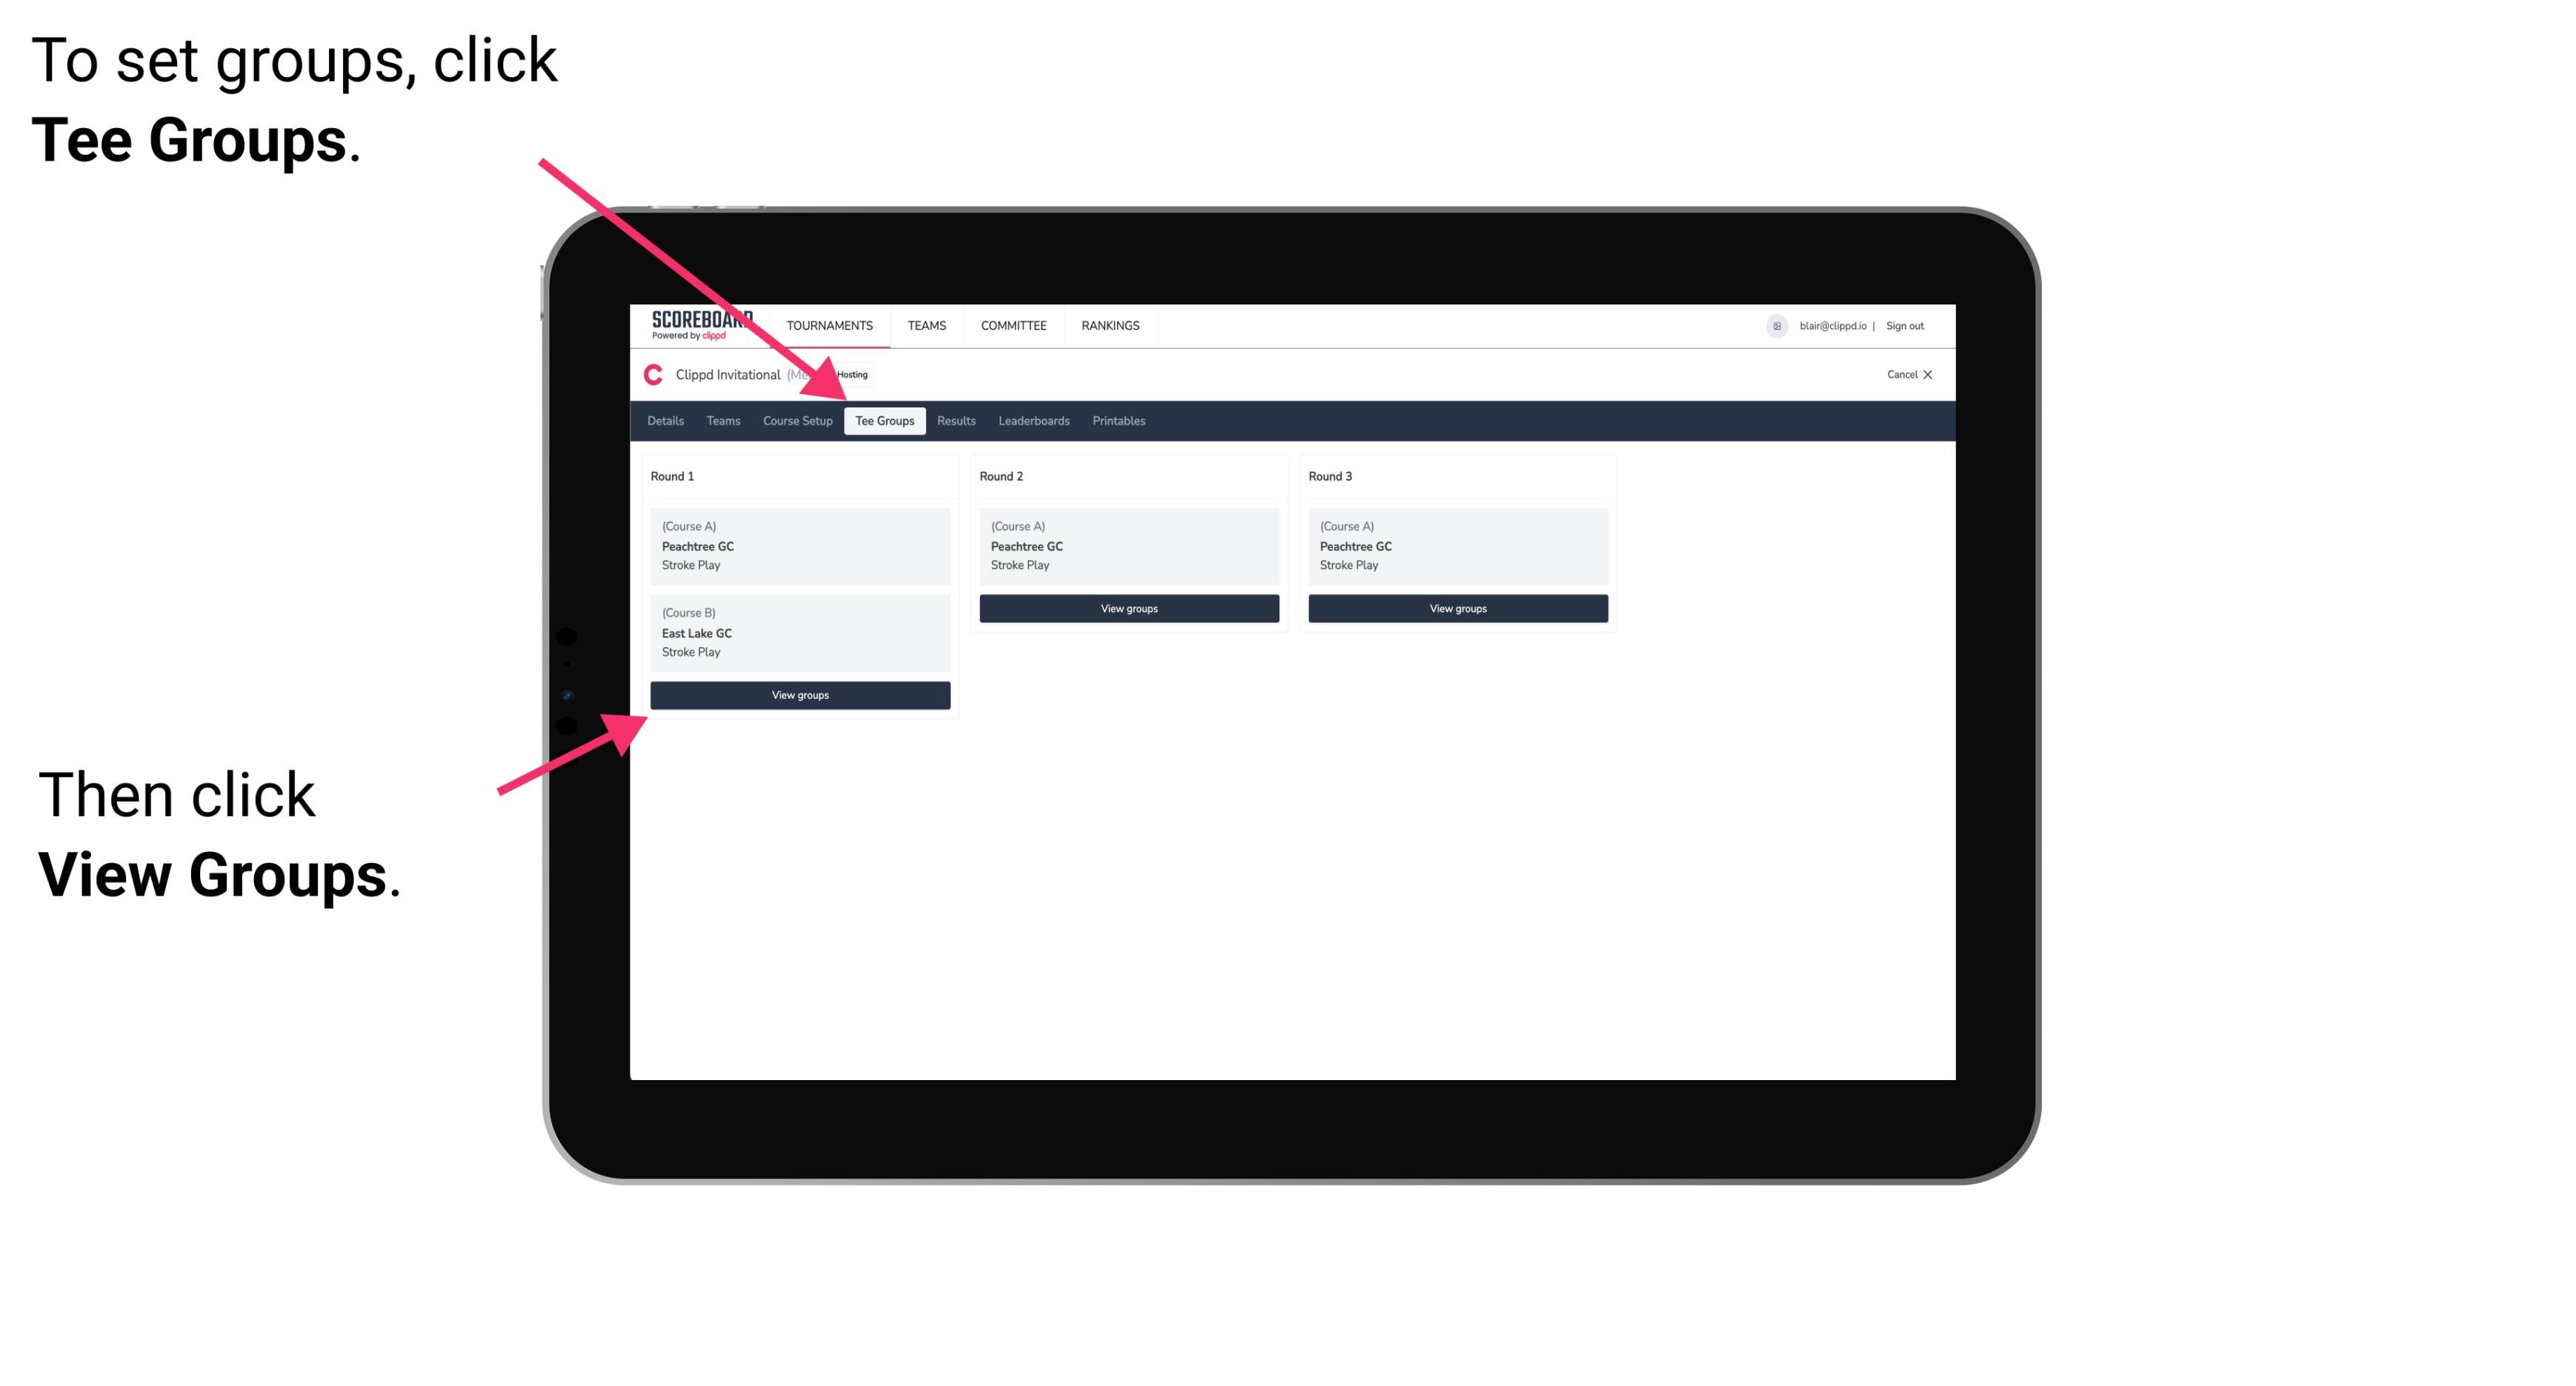Click View groups for Round 1
2576x1386 pixels.
801,695
